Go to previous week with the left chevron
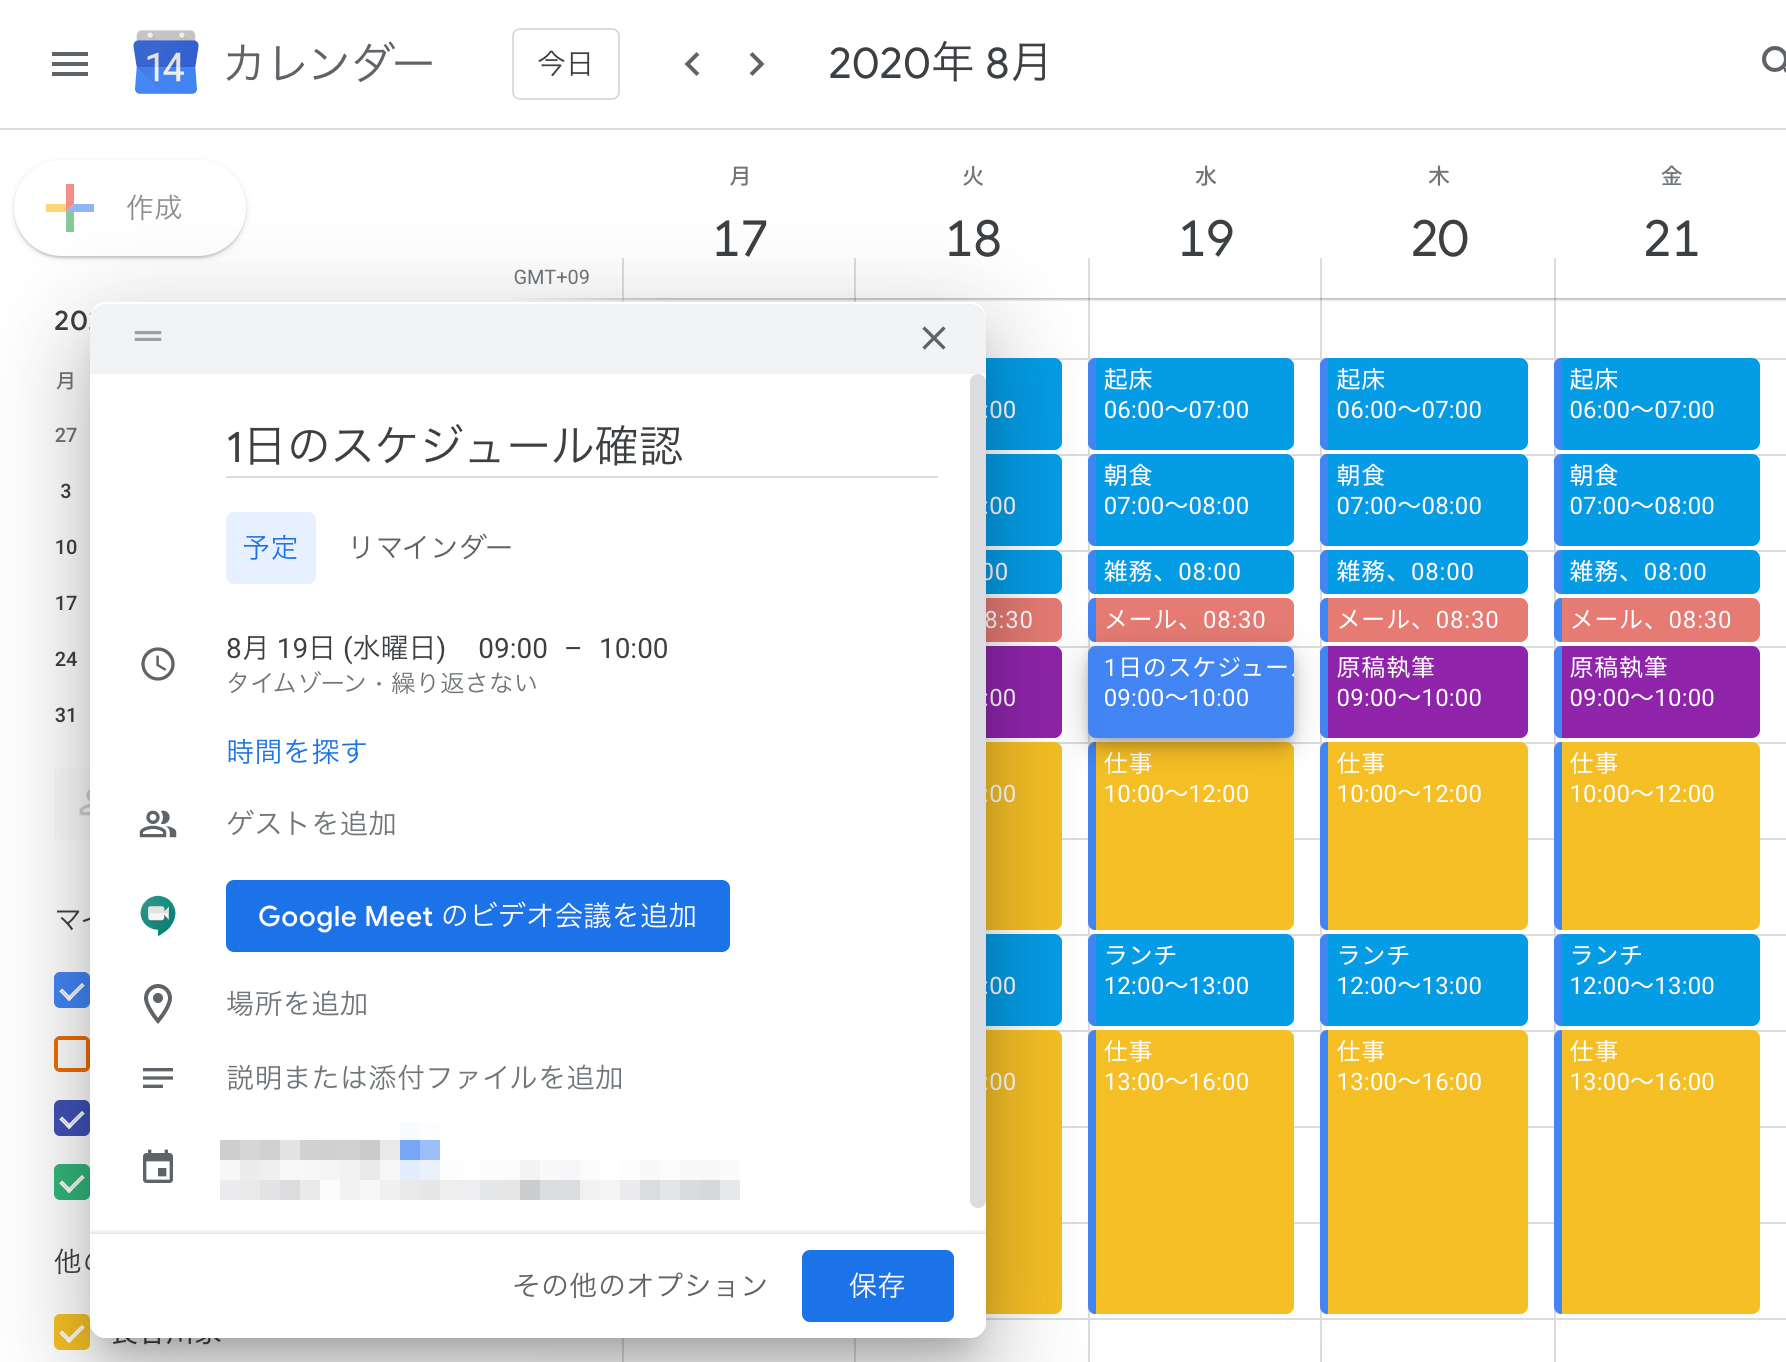This screenshot has width=1786, height=1362. [692, 64]
